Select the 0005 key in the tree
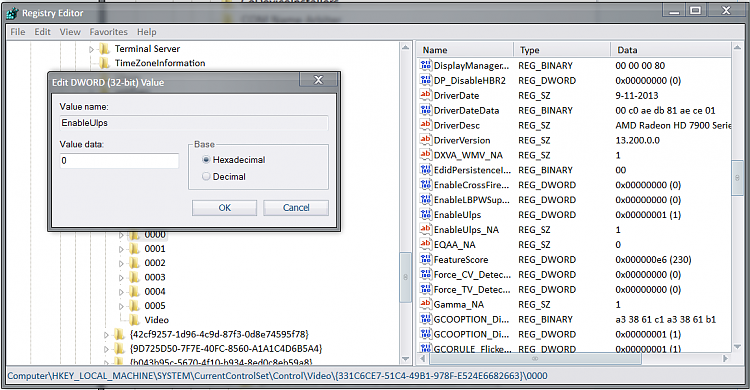750x390 pixels. pyautogui.click(x=155, y=306)
